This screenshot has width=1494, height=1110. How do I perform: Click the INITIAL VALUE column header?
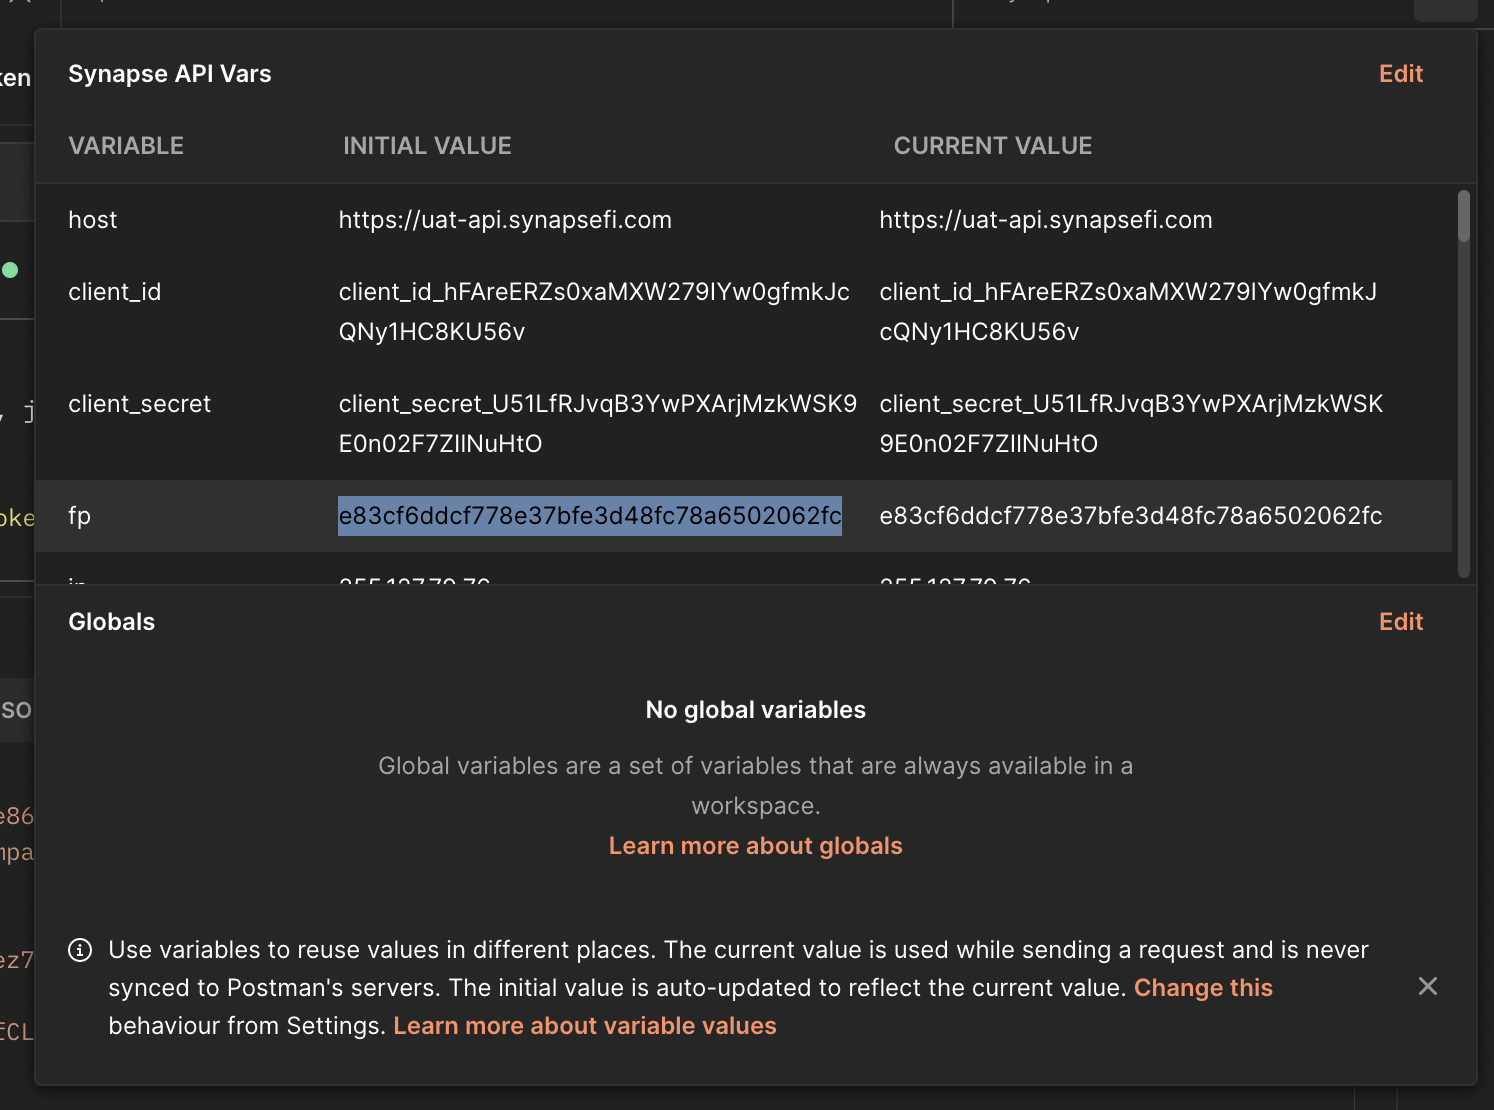pos(427,146)
